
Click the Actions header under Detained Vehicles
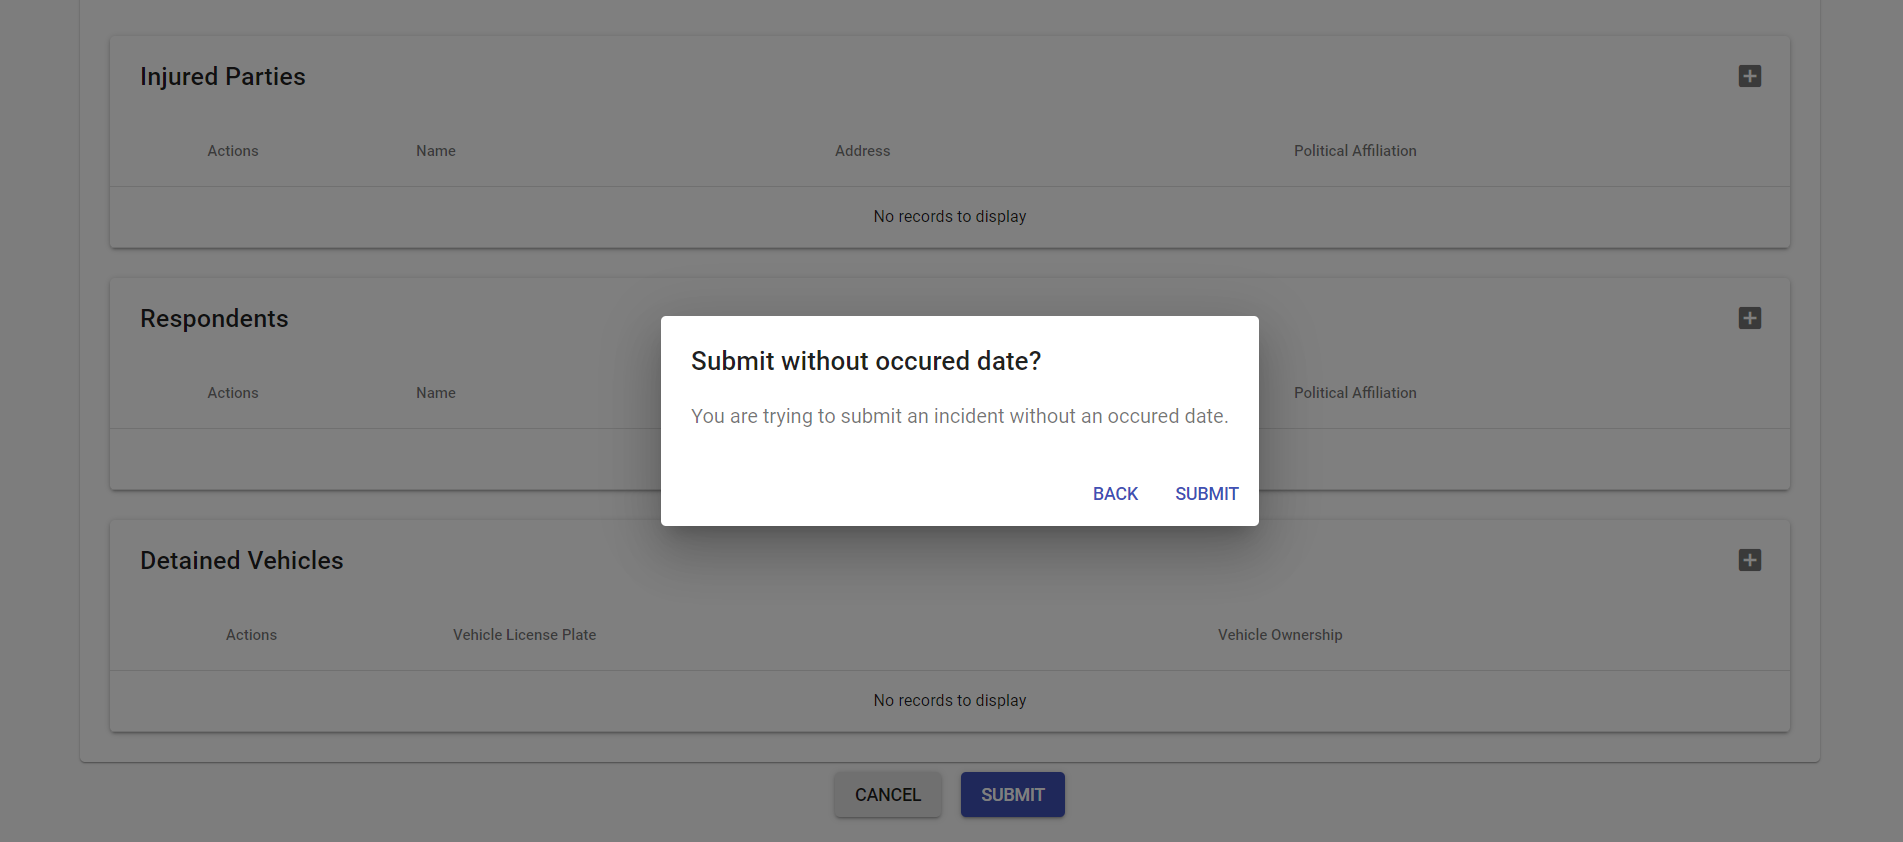pos(251,634)
